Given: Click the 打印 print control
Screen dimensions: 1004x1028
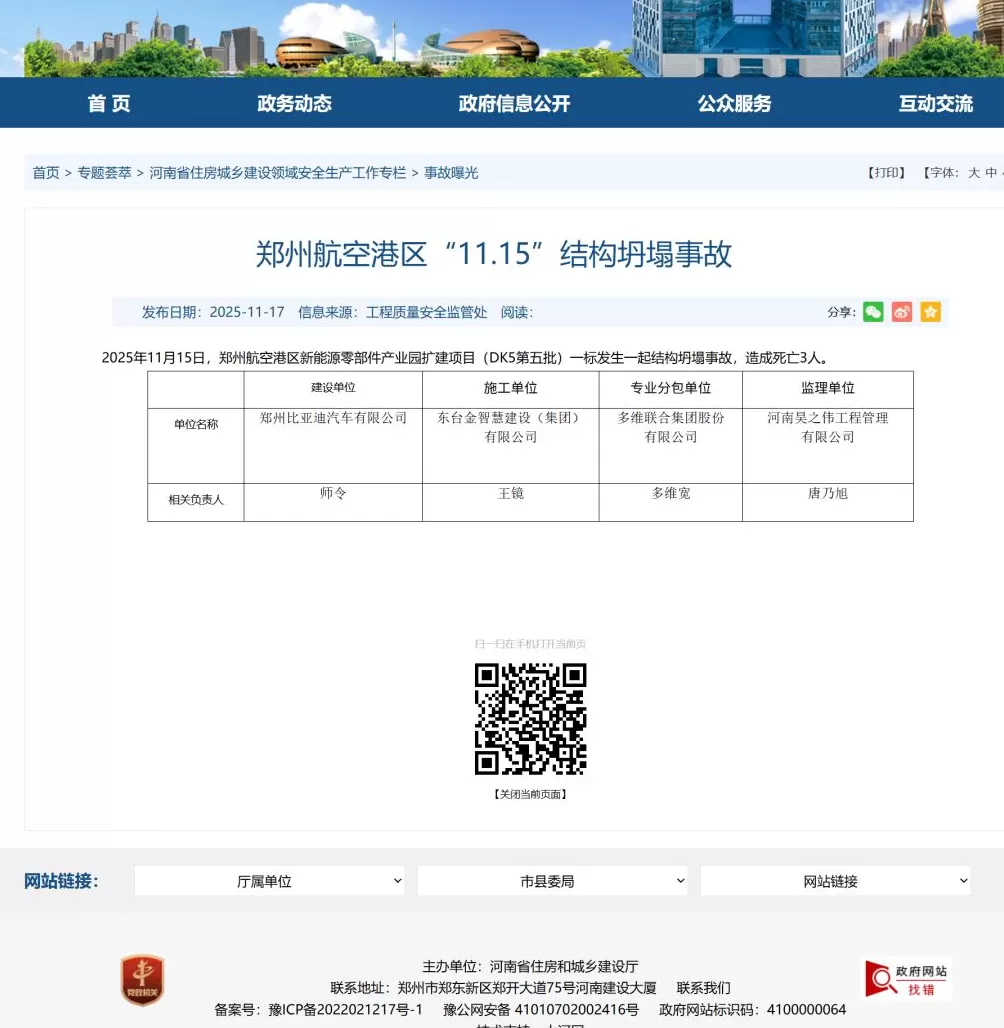Looking at the screenshot, I should tap(884, 172).
